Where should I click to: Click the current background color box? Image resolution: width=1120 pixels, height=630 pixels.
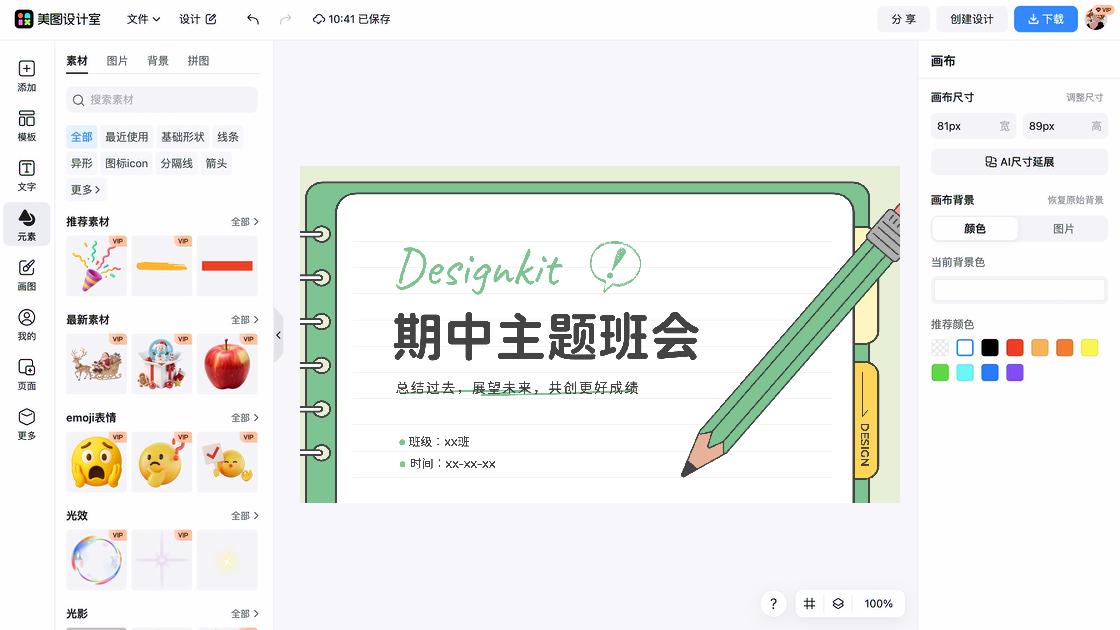click(x=1019, y=289)
